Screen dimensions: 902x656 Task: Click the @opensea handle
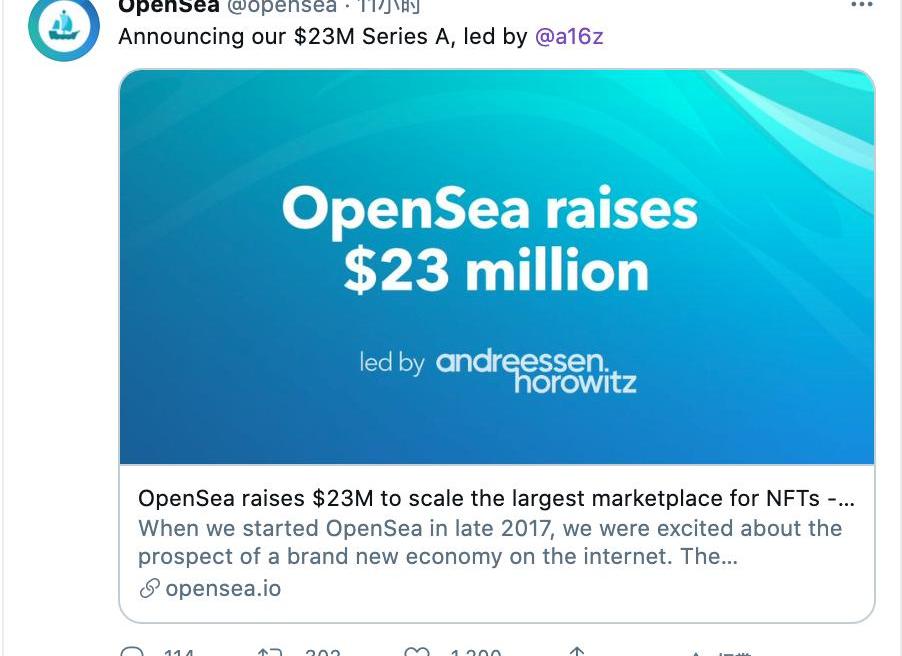tap(284, 6)
